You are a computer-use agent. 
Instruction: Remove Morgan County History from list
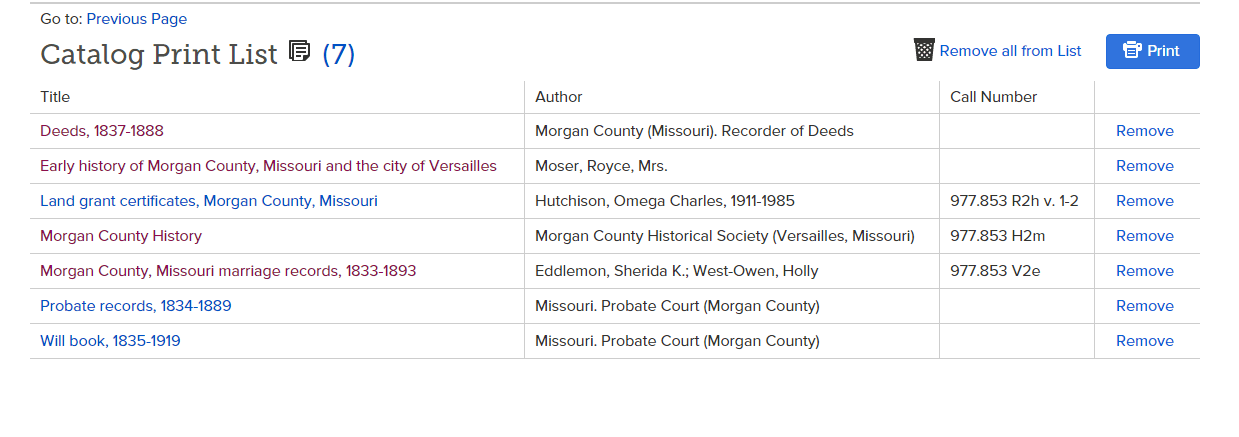[1145, 236]
